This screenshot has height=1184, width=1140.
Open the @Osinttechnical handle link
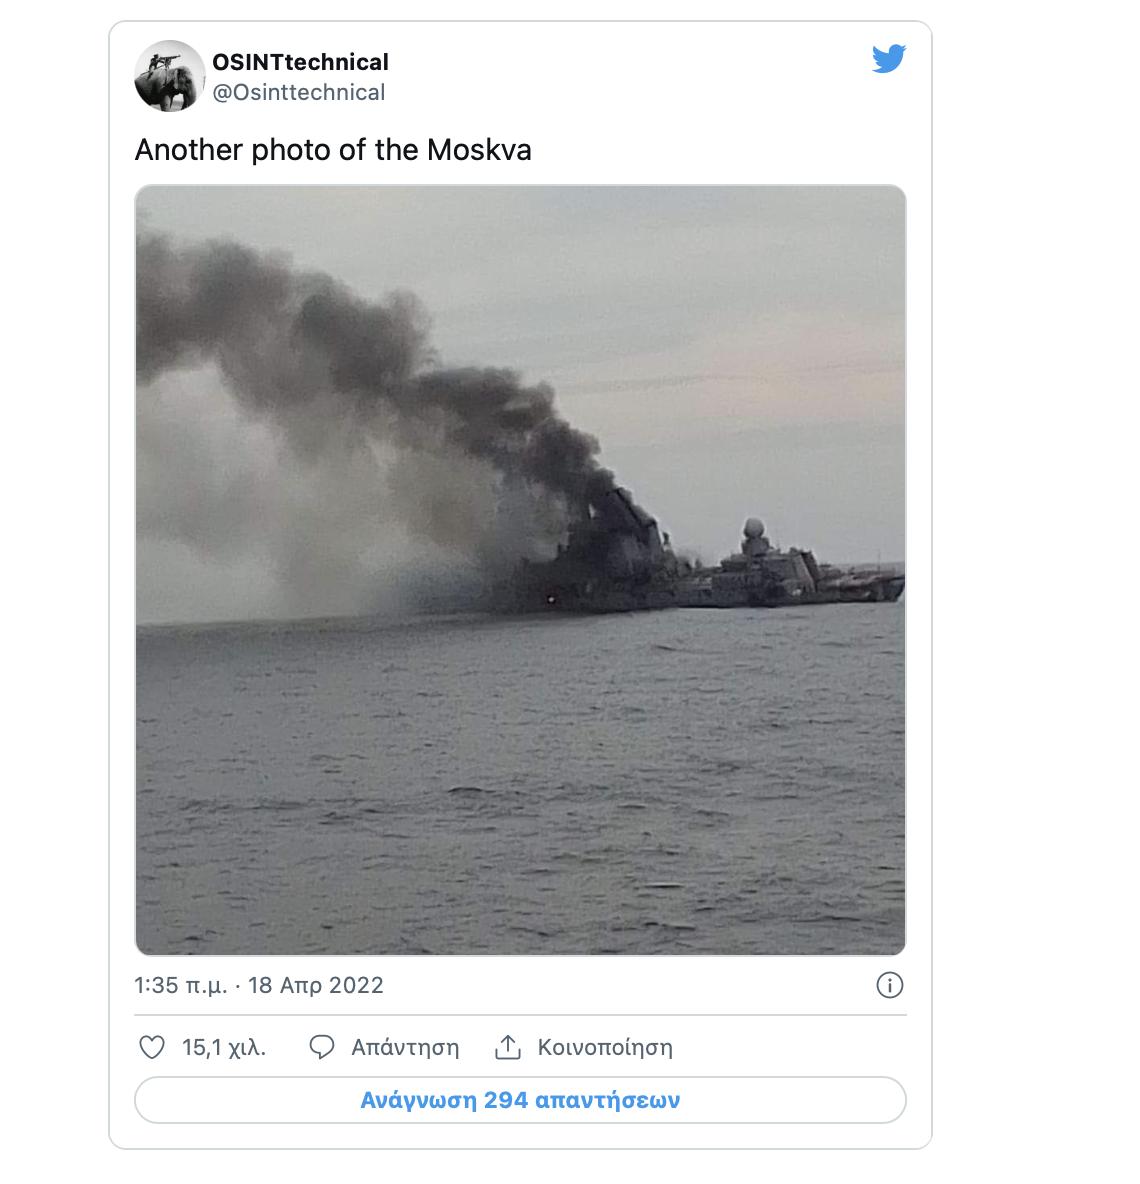(x=298, y=92)
